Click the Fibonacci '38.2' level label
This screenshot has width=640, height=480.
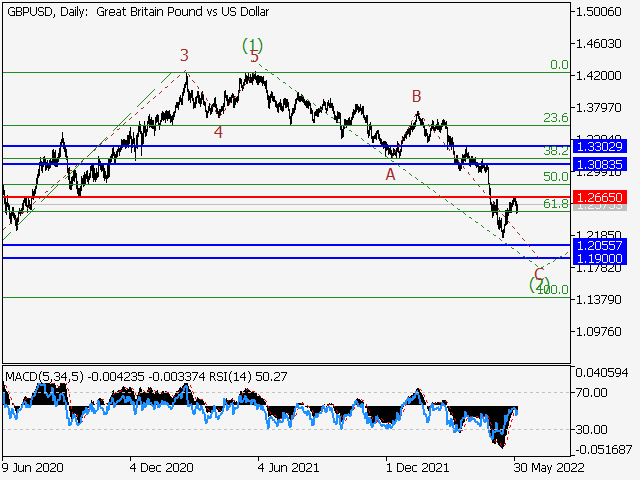tap(556, 151)
